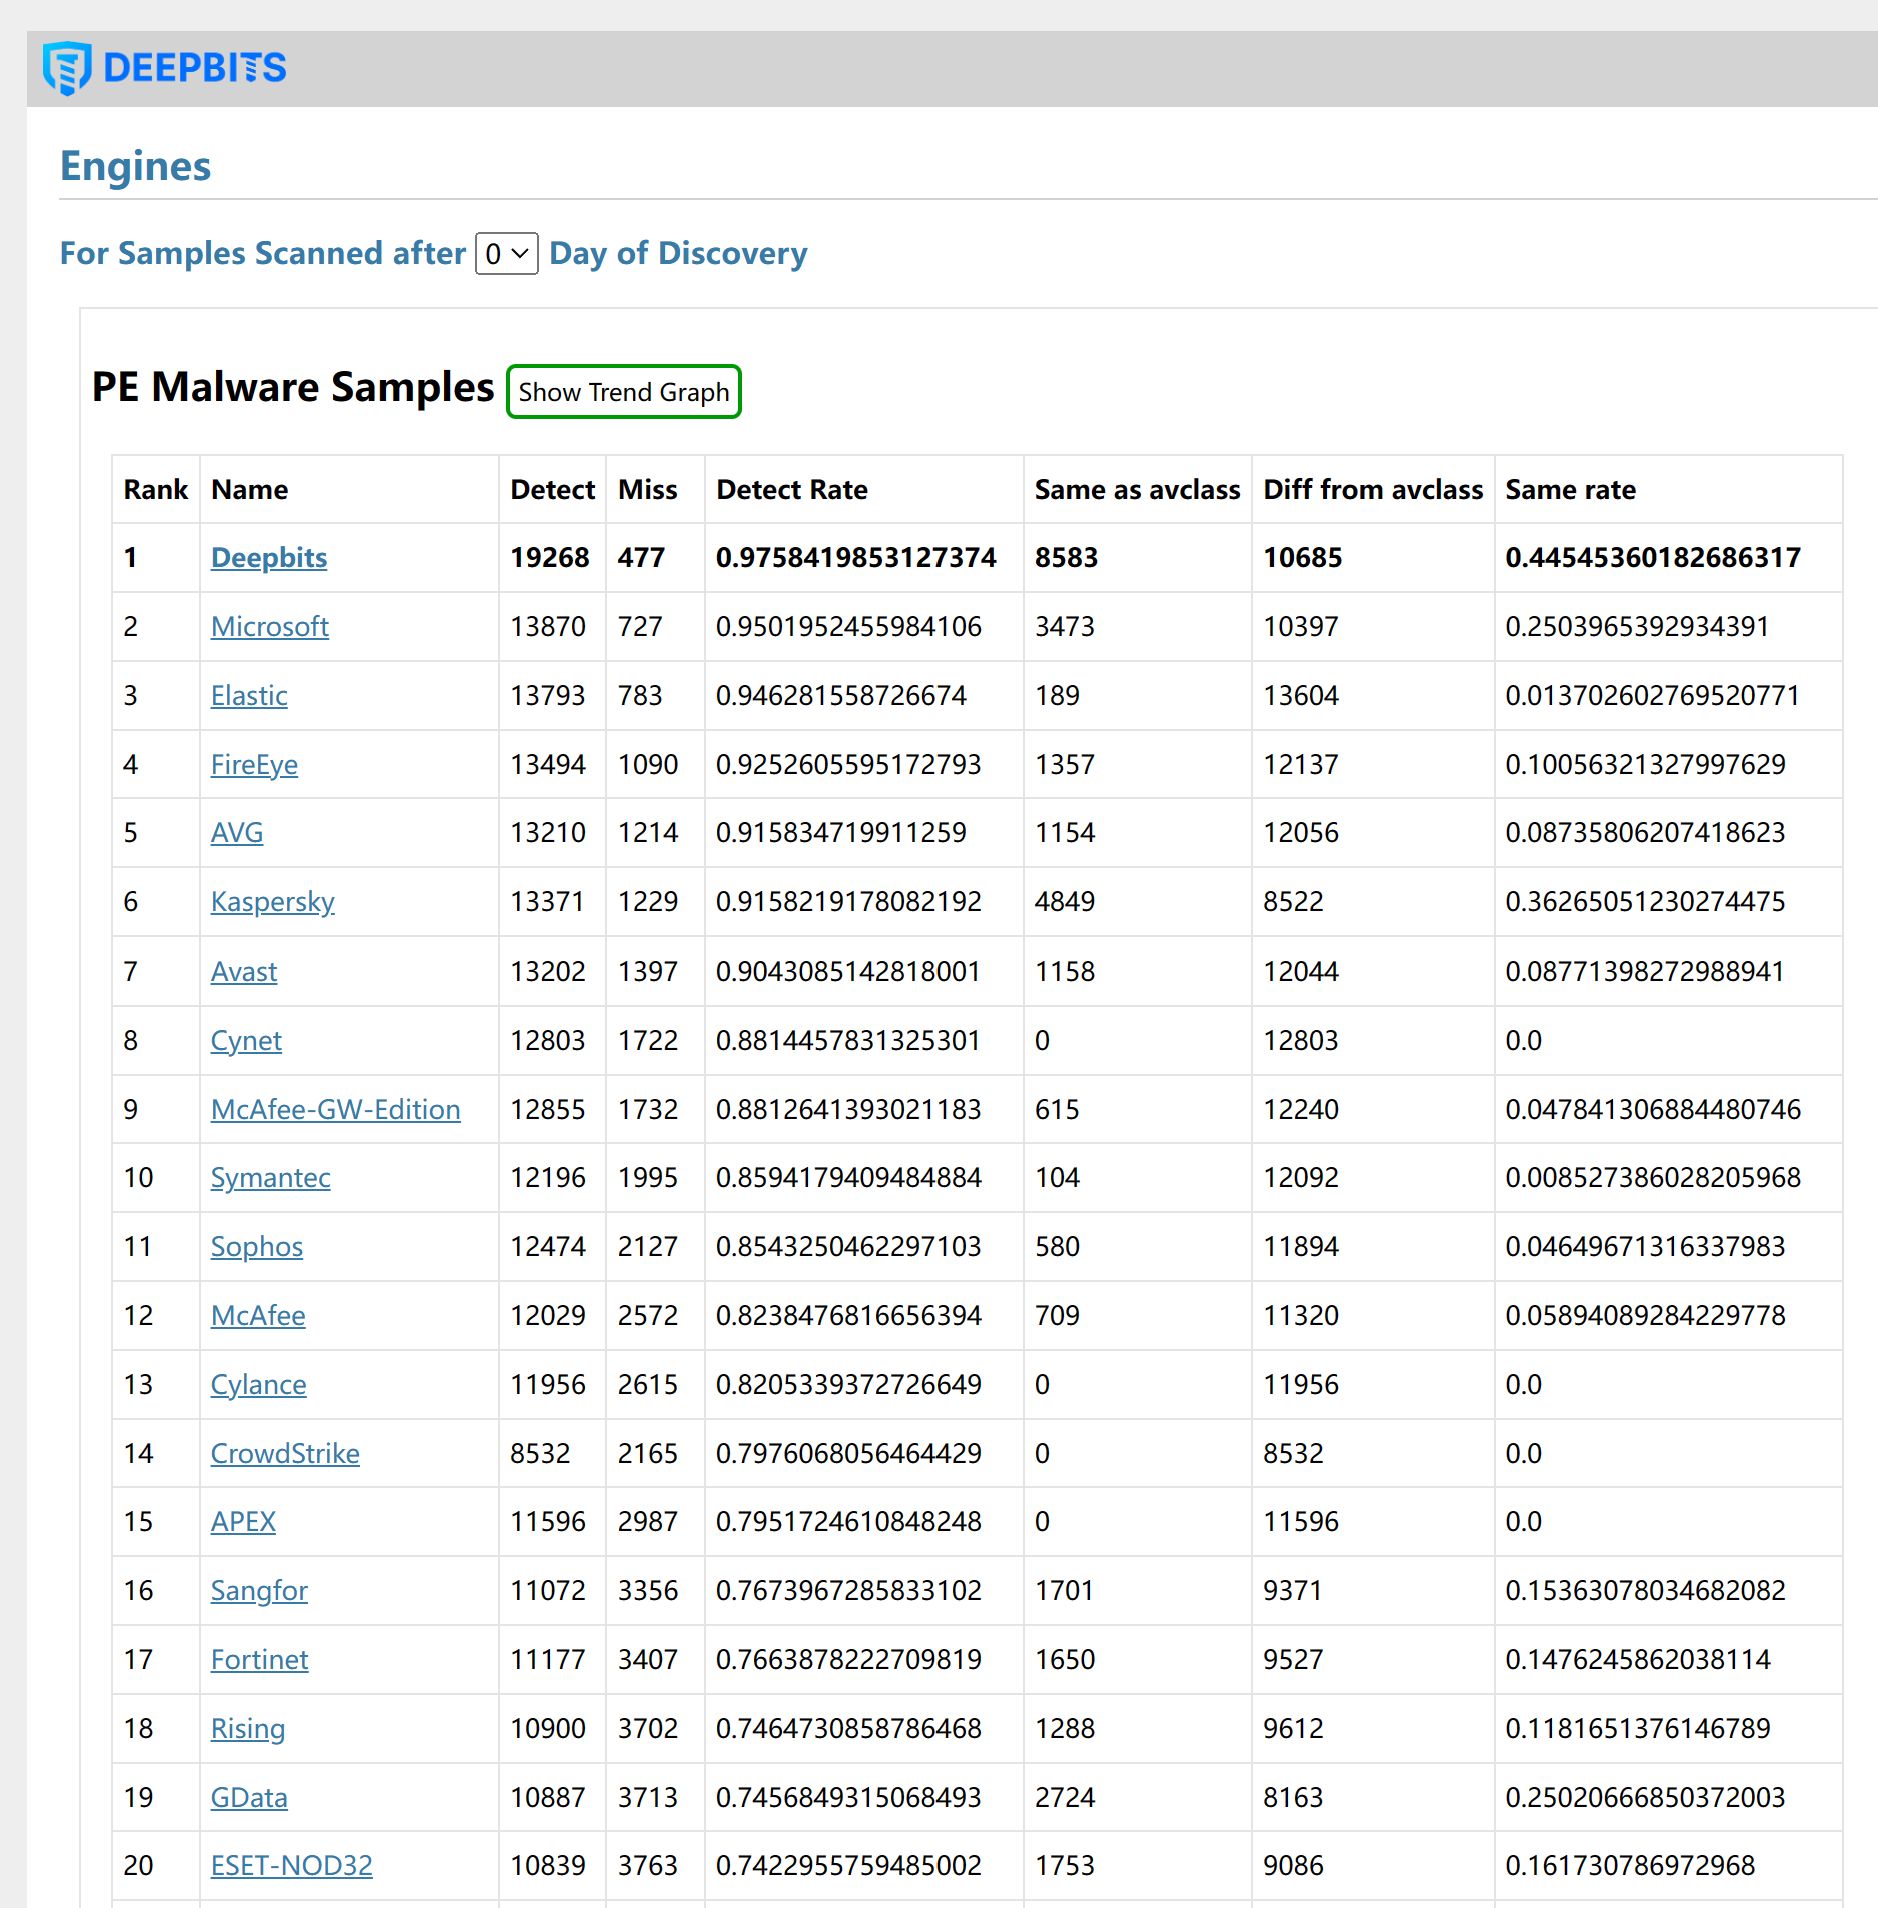1878x1908 pixels.
Task: Select Deepbits detect rate 0.9758419853127374
Action: coord(856,558)
